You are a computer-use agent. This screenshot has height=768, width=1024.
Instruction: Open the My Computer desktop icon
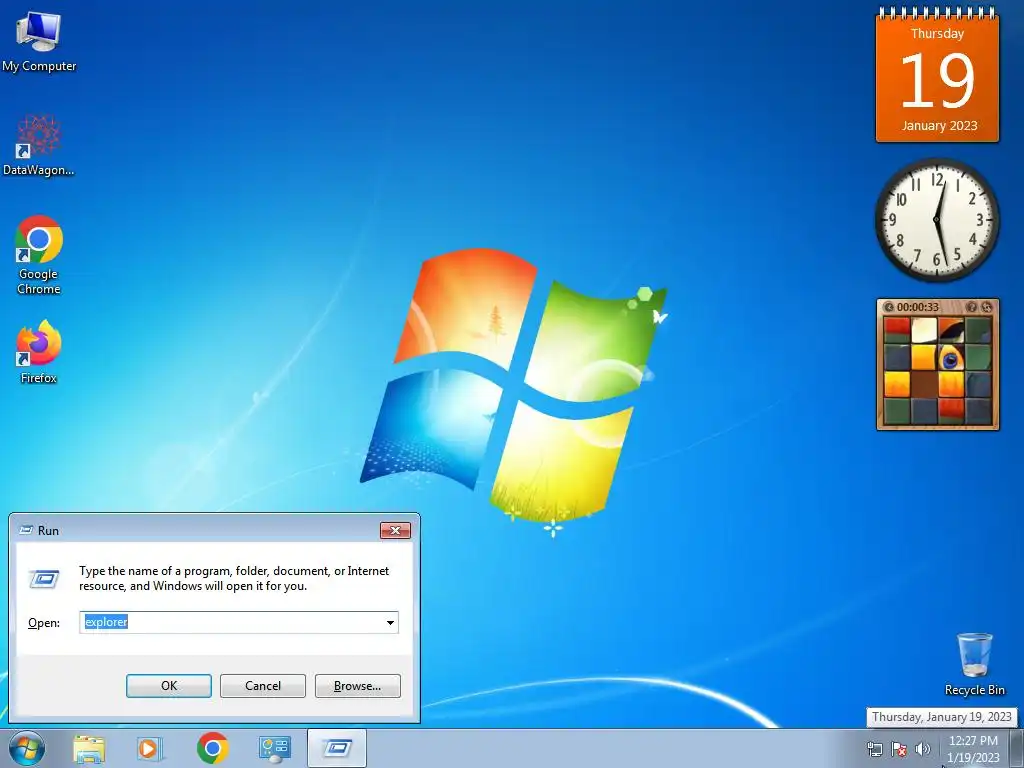click(x=39, y=40)
